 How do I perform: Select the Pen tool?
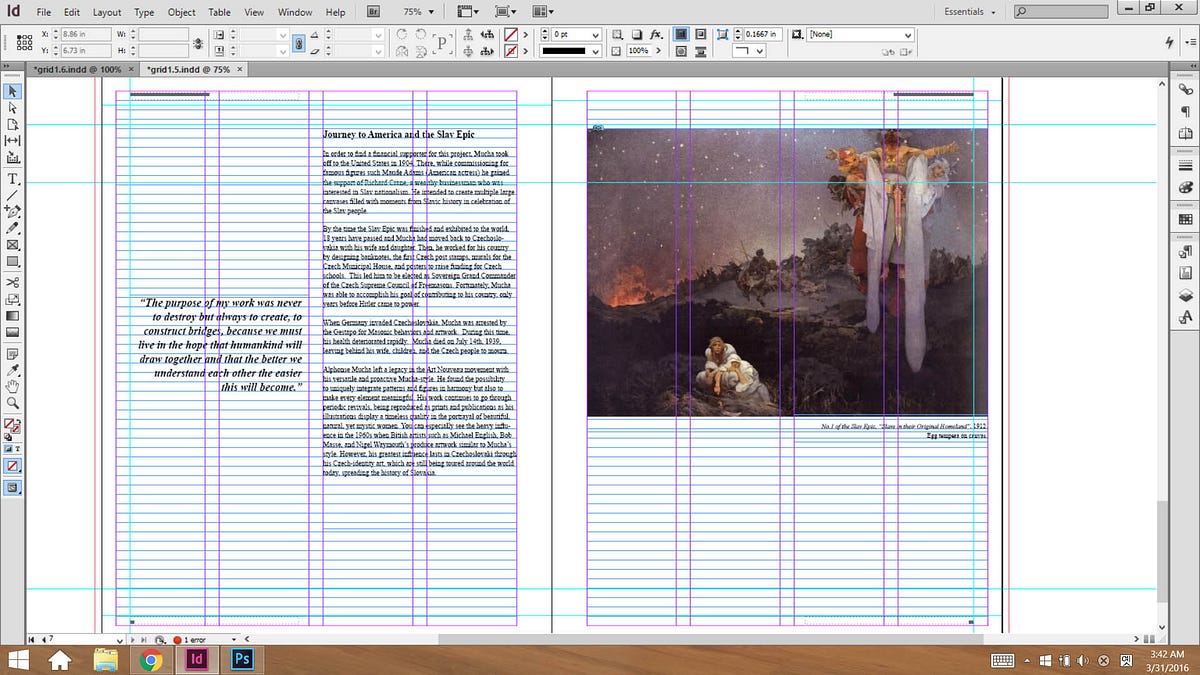pos(13,211)
